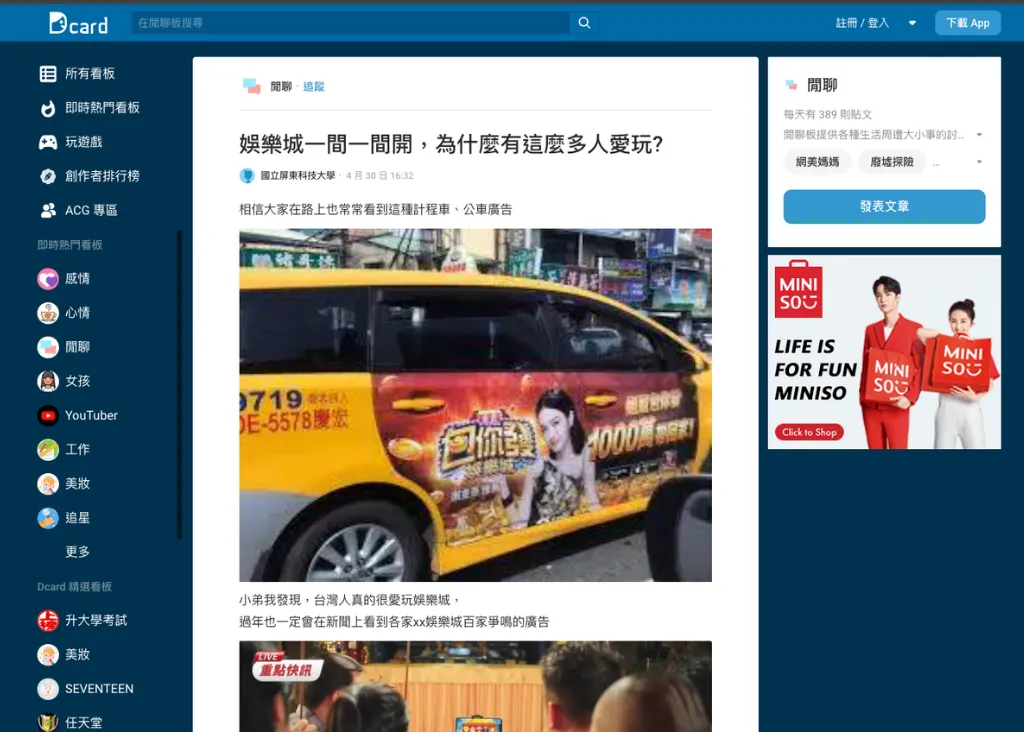
Task: Click the post title 娛樂城一間一間開
Action: point(451,144)
